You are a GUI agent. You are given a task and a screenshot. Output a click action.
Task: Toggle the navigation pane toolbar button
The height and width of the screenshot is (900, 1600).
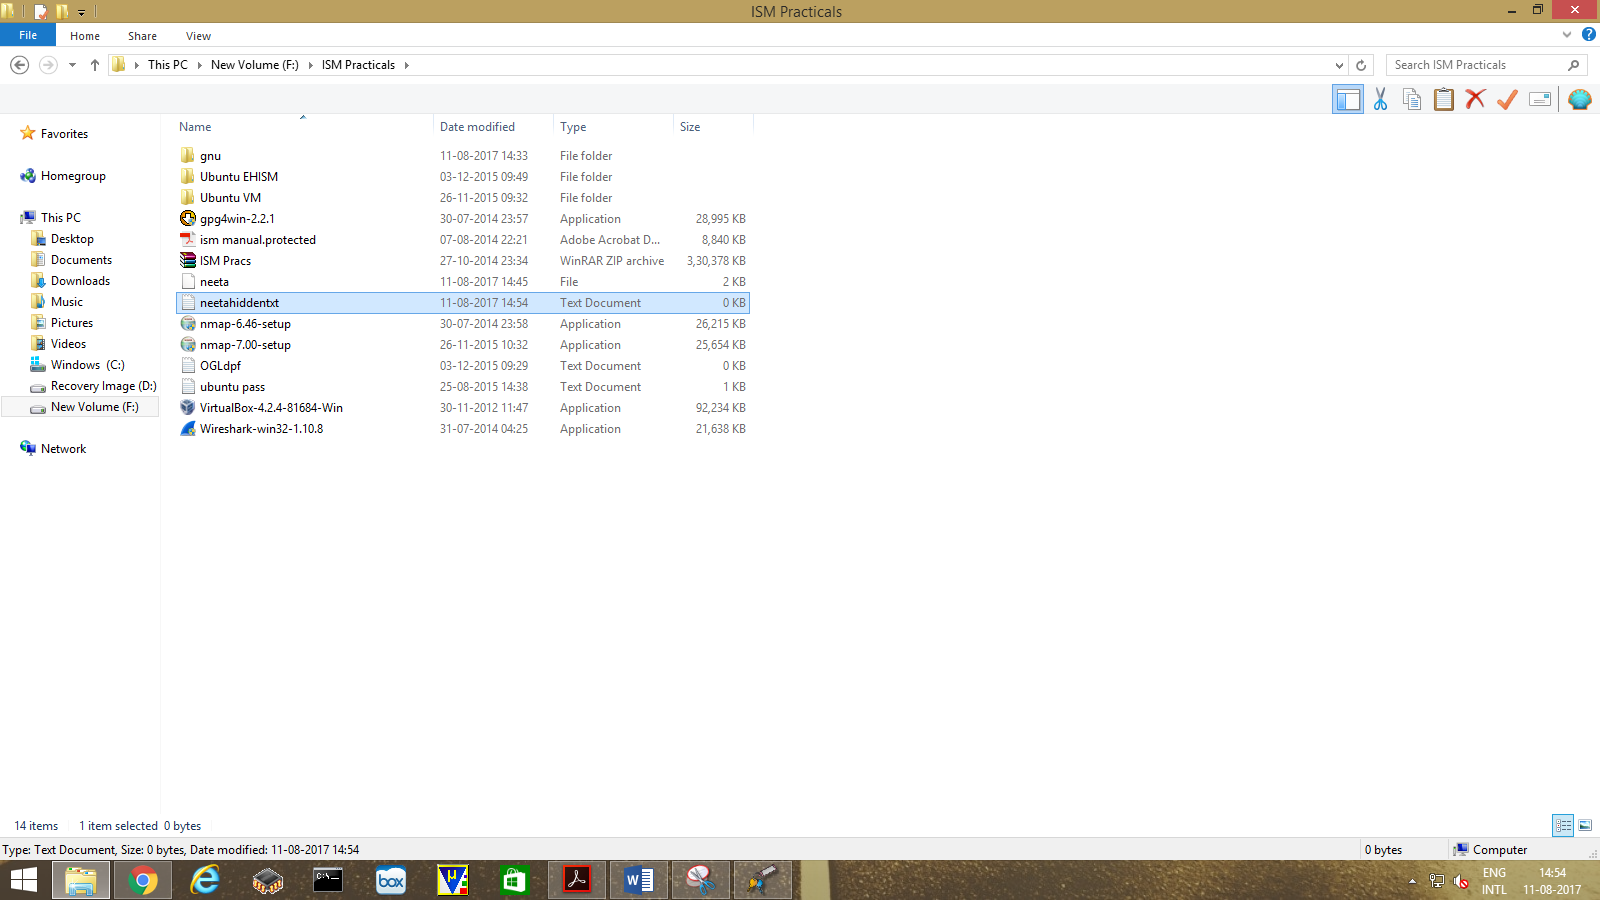pyautogui.click(x=1348, y=99)
